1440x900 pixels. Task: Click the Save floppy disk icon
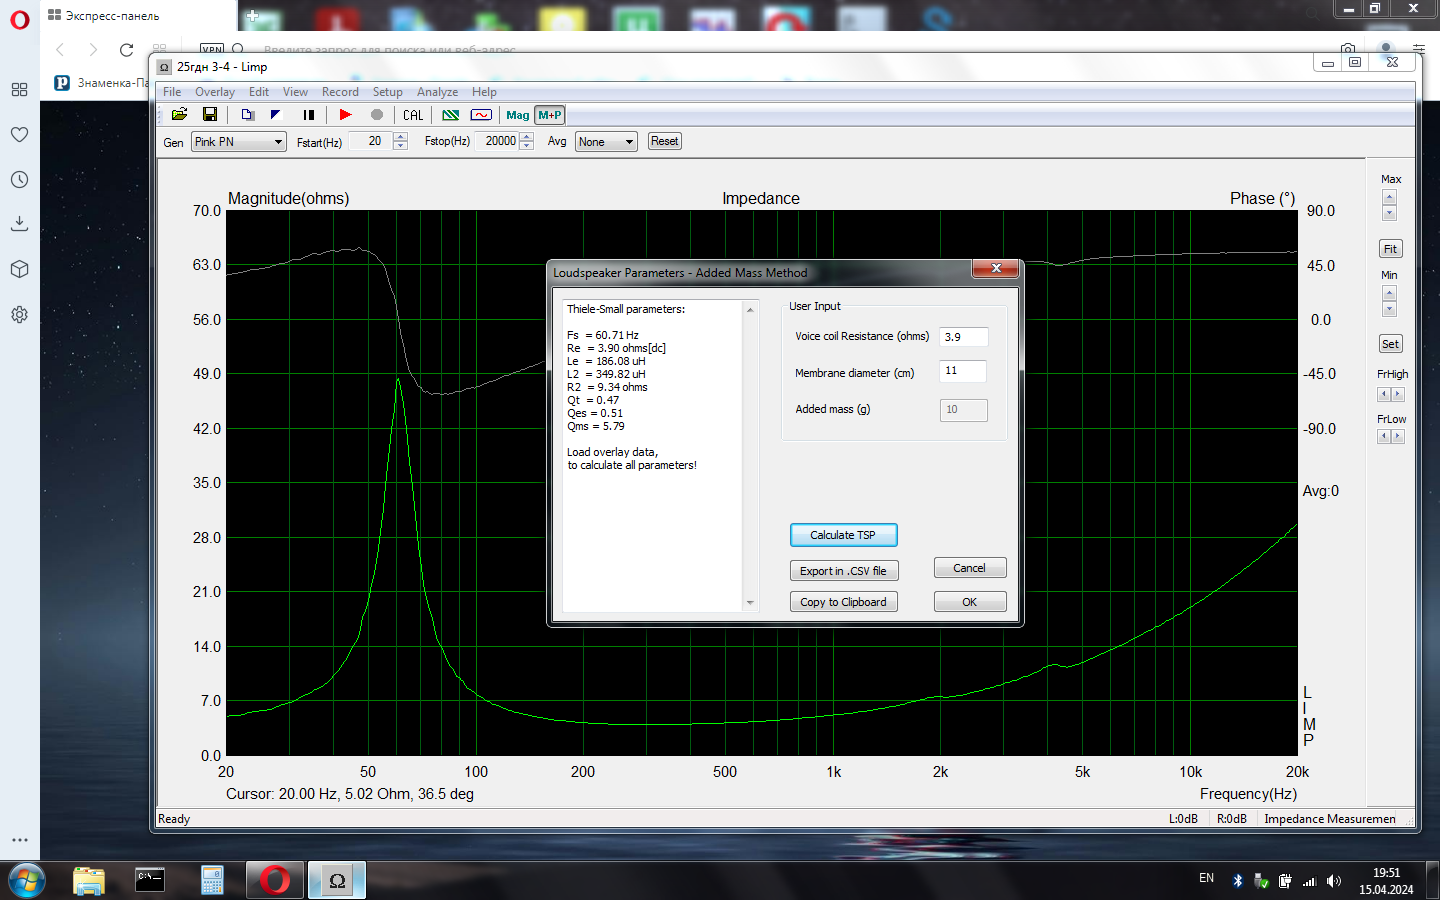[x=210, y=115]
